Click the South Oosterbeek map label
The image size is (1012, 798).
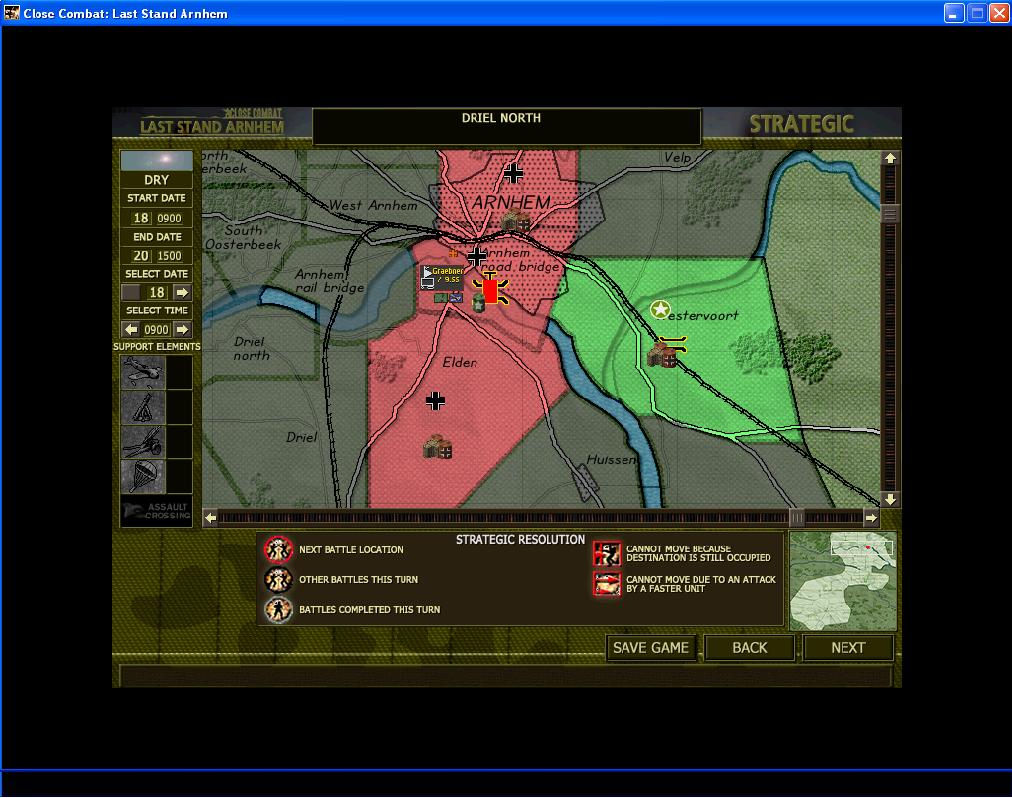click(x=243, y=237)
